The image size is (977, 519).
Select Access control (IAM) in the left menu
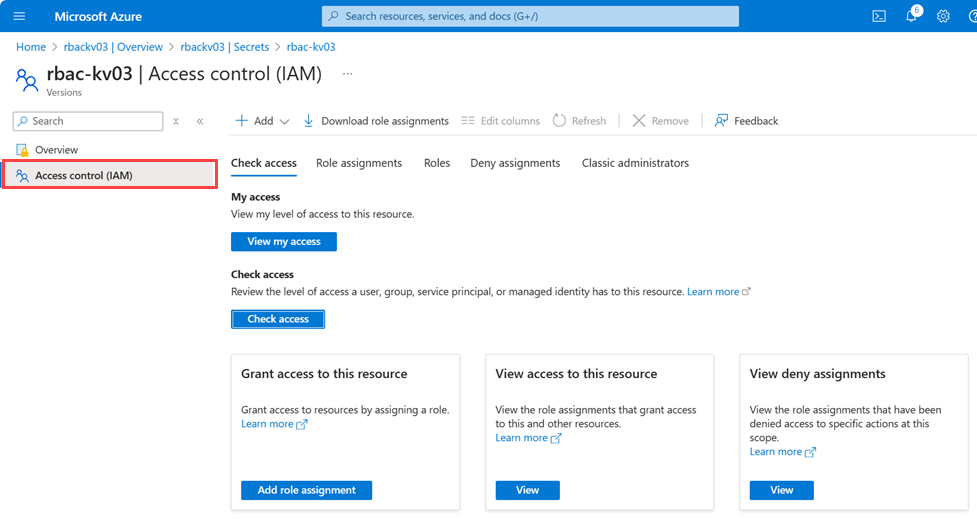[110, 174]
